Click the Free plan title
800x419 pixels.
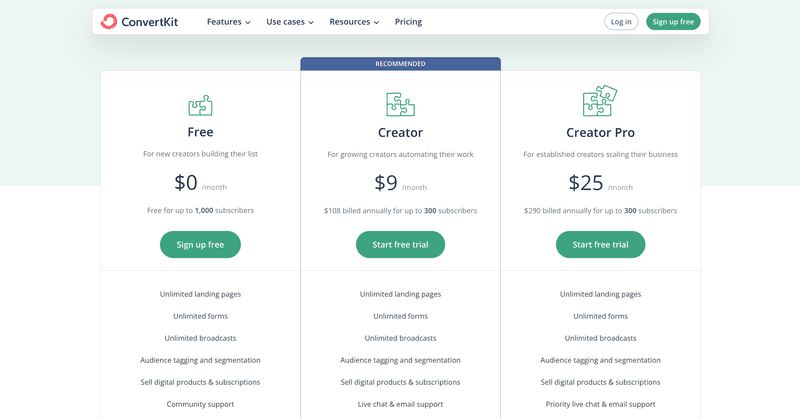coord(200,132)
